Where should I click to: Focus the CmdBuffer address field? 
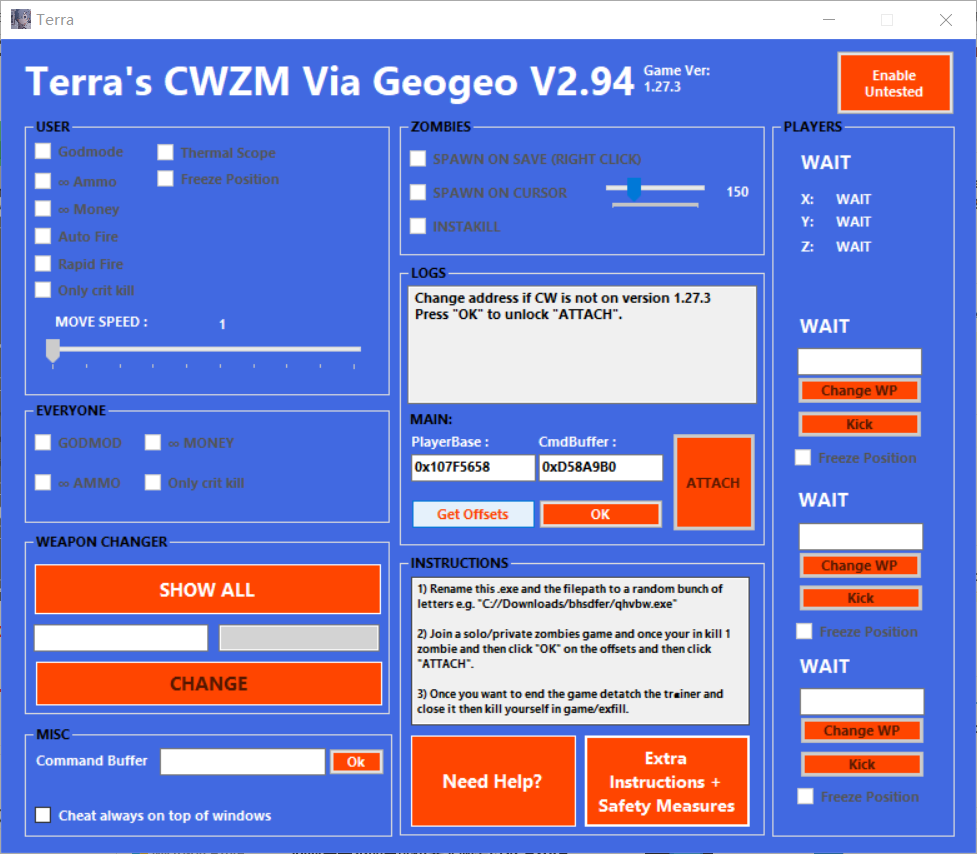pos(600,468)
